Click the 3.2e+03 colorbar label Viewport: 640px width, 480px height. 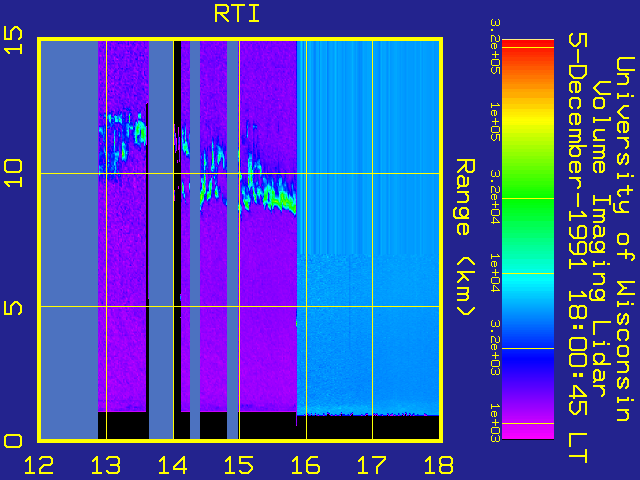tap(495, 348)
